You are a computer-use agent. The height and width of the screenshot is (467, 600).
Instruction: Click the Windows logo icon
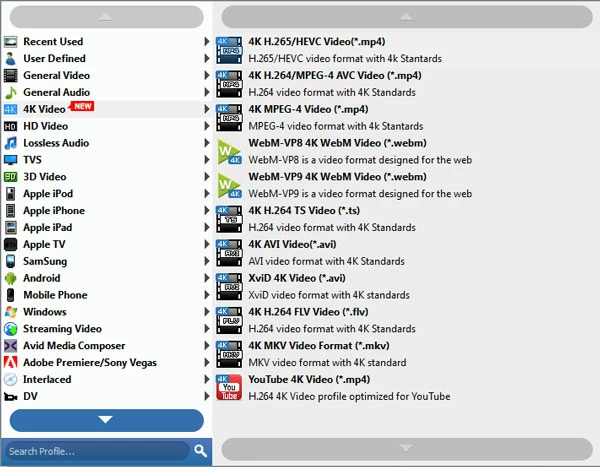click(10, 313)
